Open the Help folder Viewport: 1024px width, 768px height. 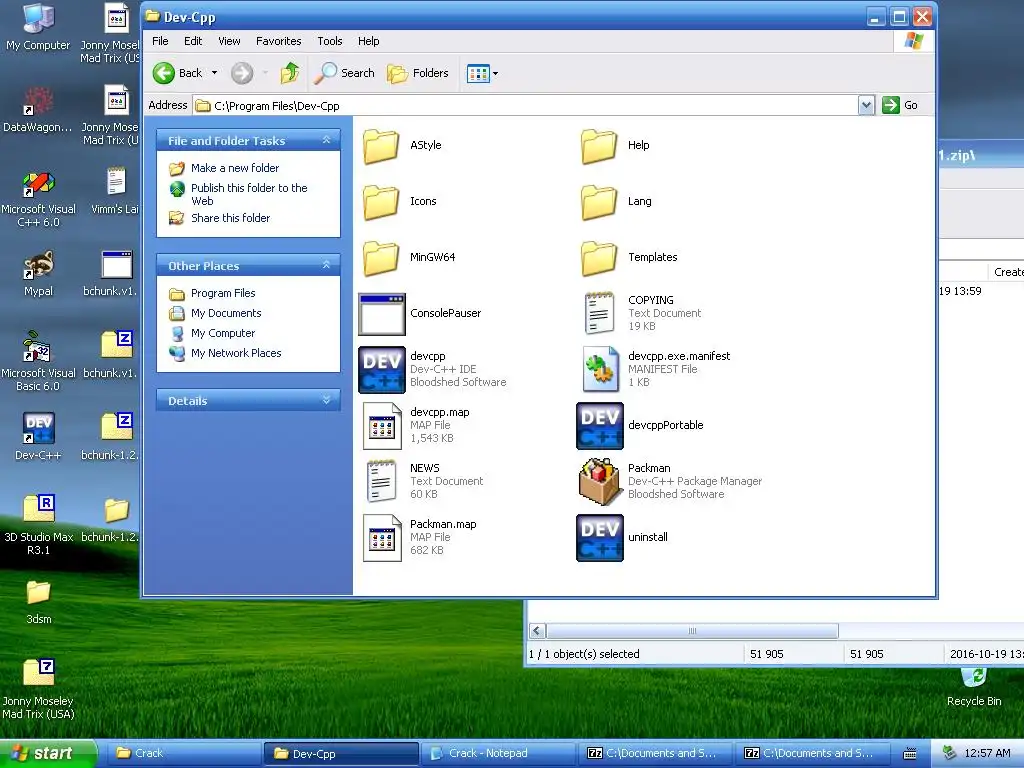click(599, 146)
